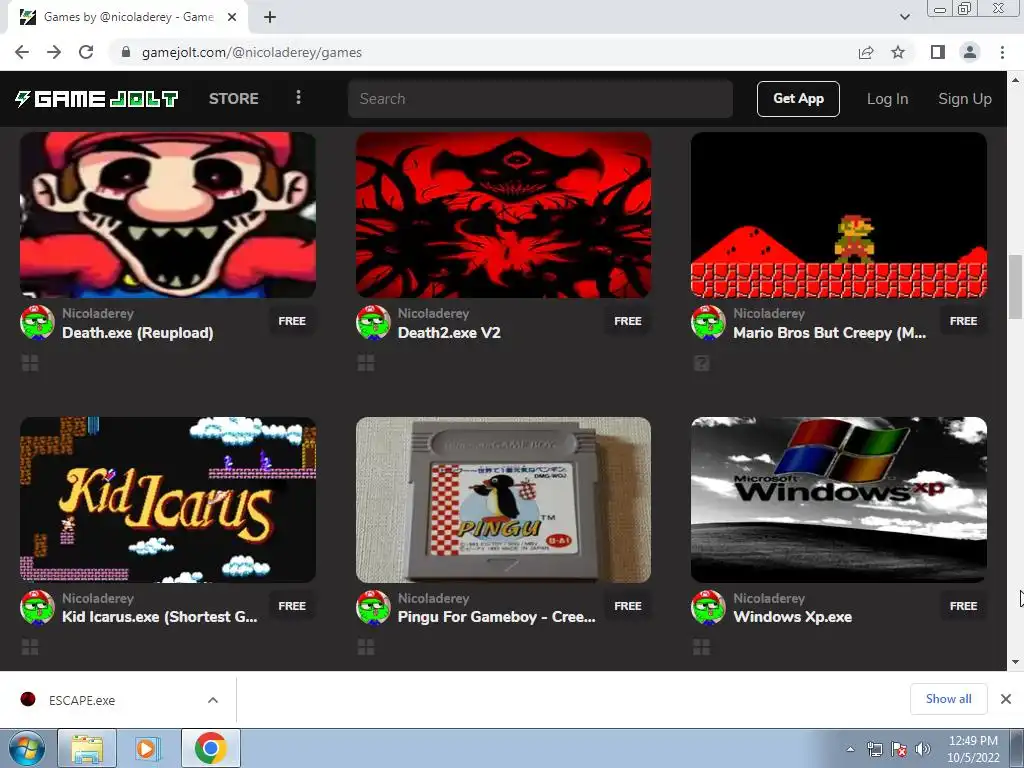Open the three-dot menu beside STORE
This screenshot has height=768, width=1024.
(x=298, y=98)
